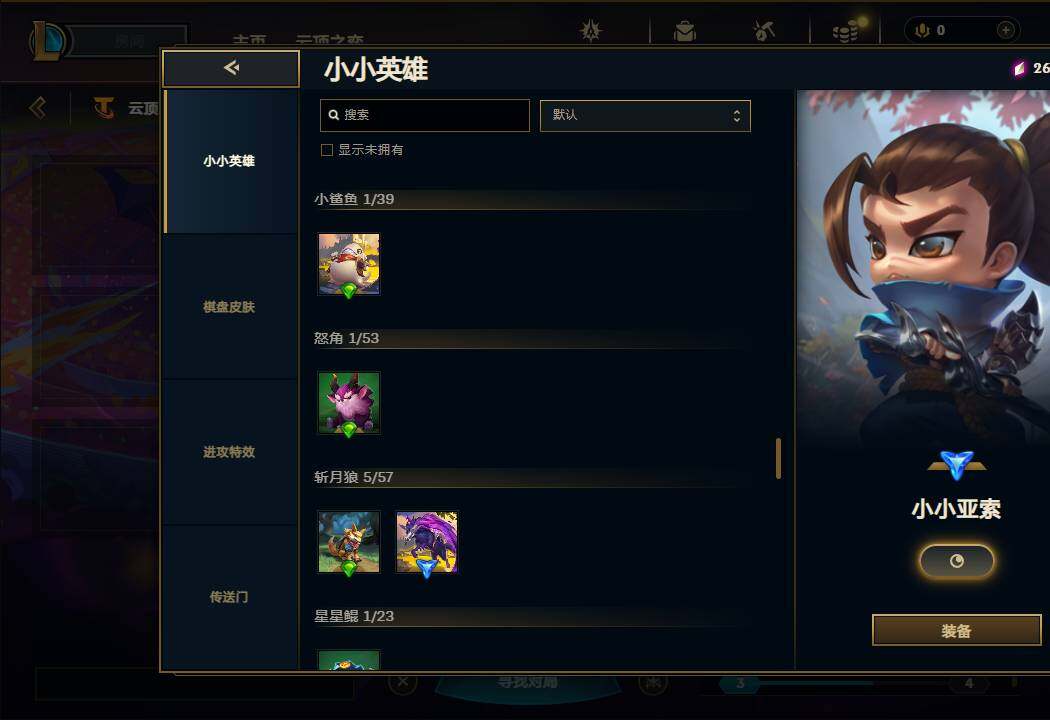Open the loot box icon in the top bar
Screen dimensions: 1050x720
(x=685, y=31)
